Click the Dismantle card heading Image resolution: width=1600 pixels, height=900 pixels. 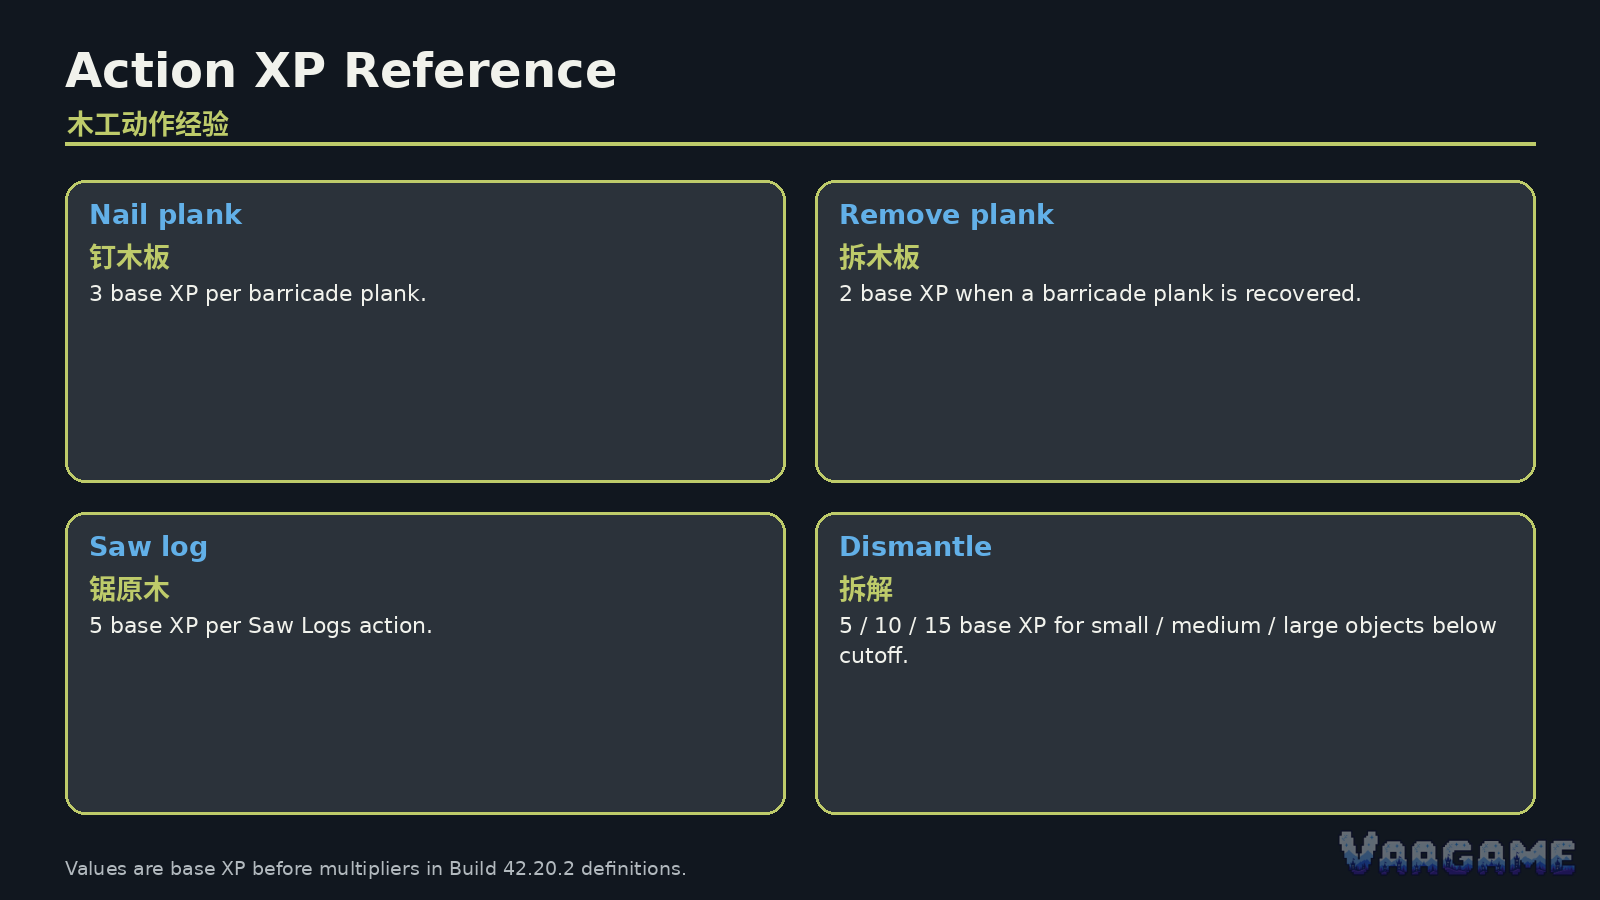[x=915, y=546]
